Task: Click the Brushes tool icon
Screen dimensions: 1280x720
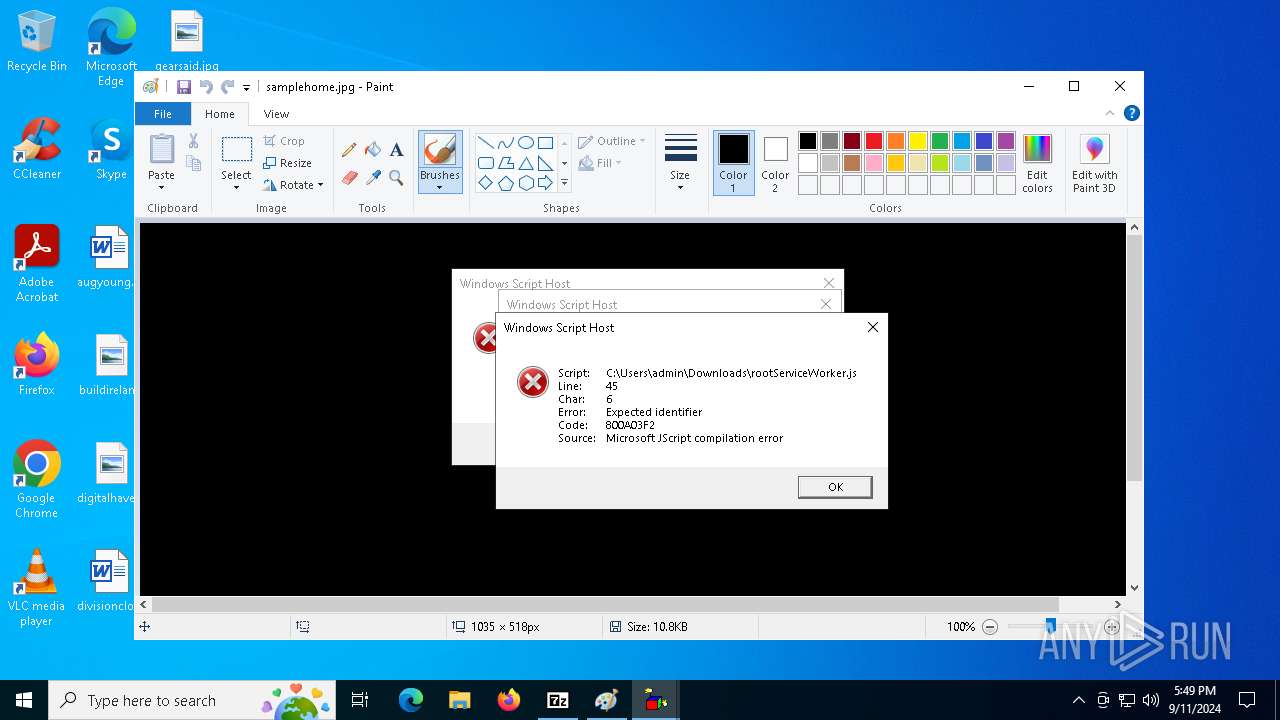Action: click(x=440, y=150)
